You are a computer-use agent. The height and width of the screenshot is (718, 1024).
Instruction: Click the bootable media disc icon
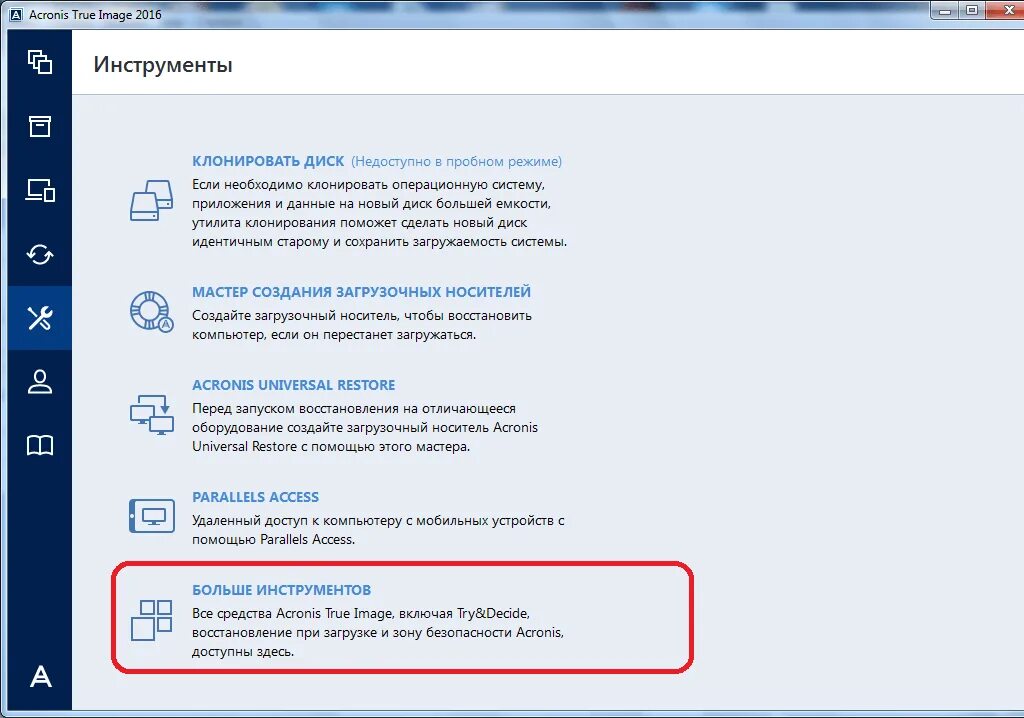[149, 312]
